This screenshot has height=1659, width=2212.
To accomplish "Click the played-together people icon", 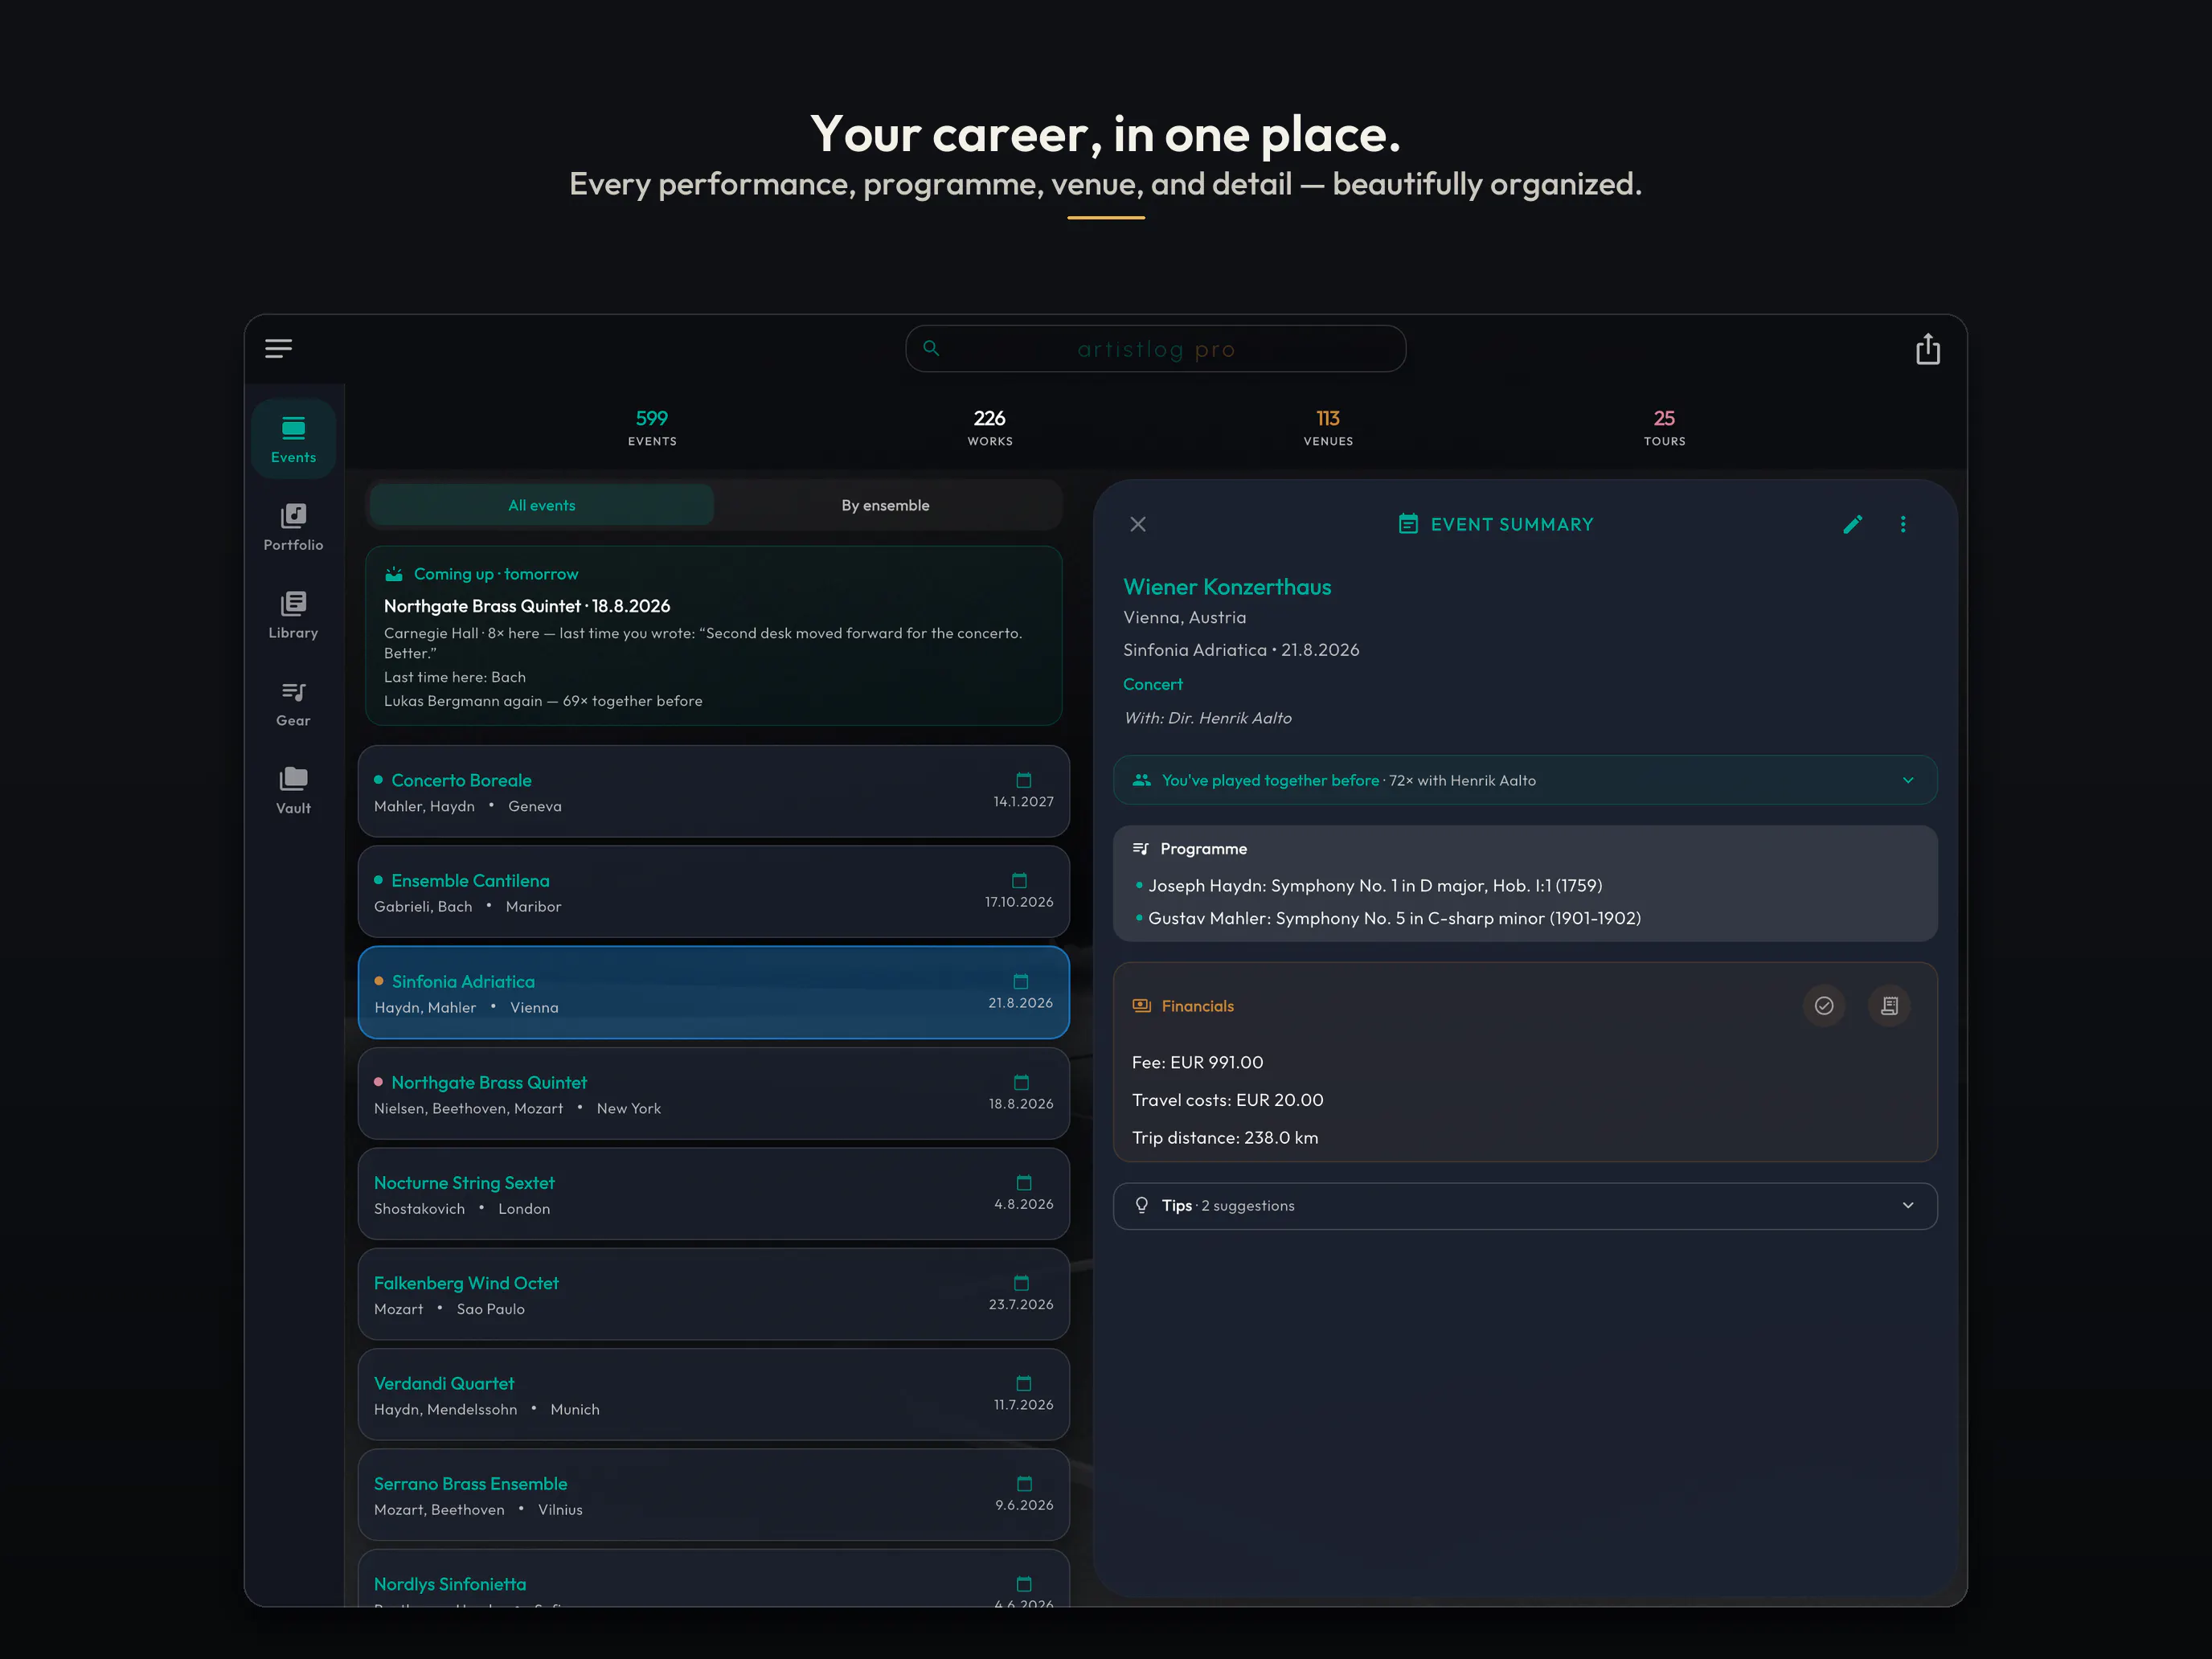I will [1141, 780].
